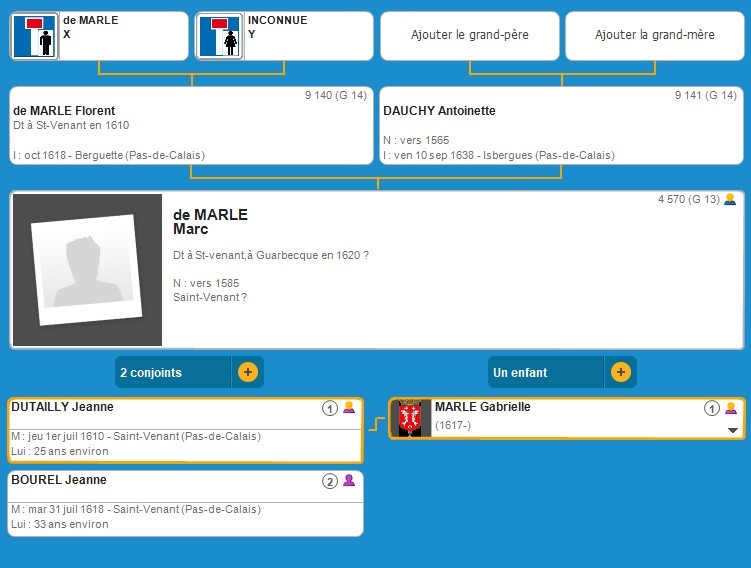This screenshot has height=568, width=751.
Task: Open mother DAUCHY Antoinette's card
Action: point(560,125)
